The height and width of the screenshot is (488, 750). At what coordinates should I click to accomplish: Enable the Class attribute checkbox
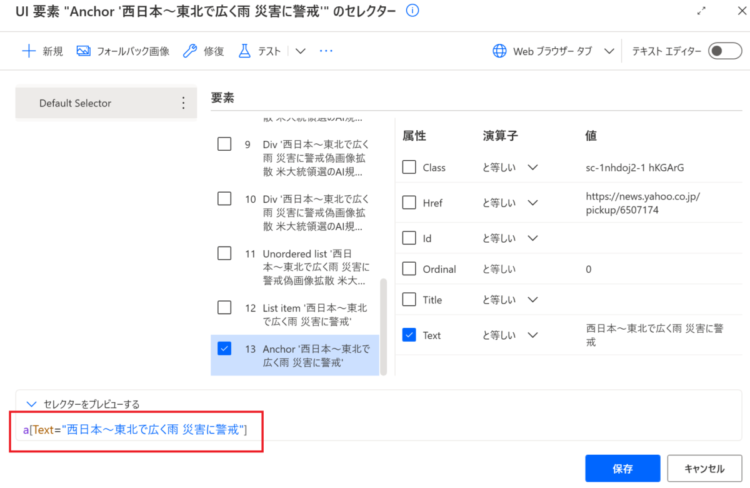[x=409, y=167]
